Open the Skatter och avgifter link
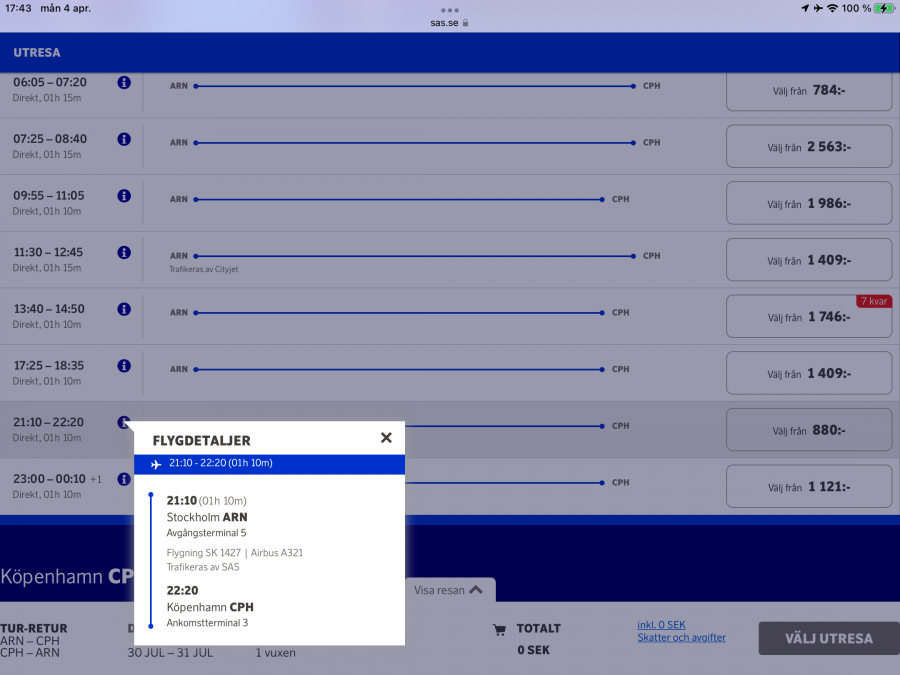900x675 pixels. (x=681, y=637)
